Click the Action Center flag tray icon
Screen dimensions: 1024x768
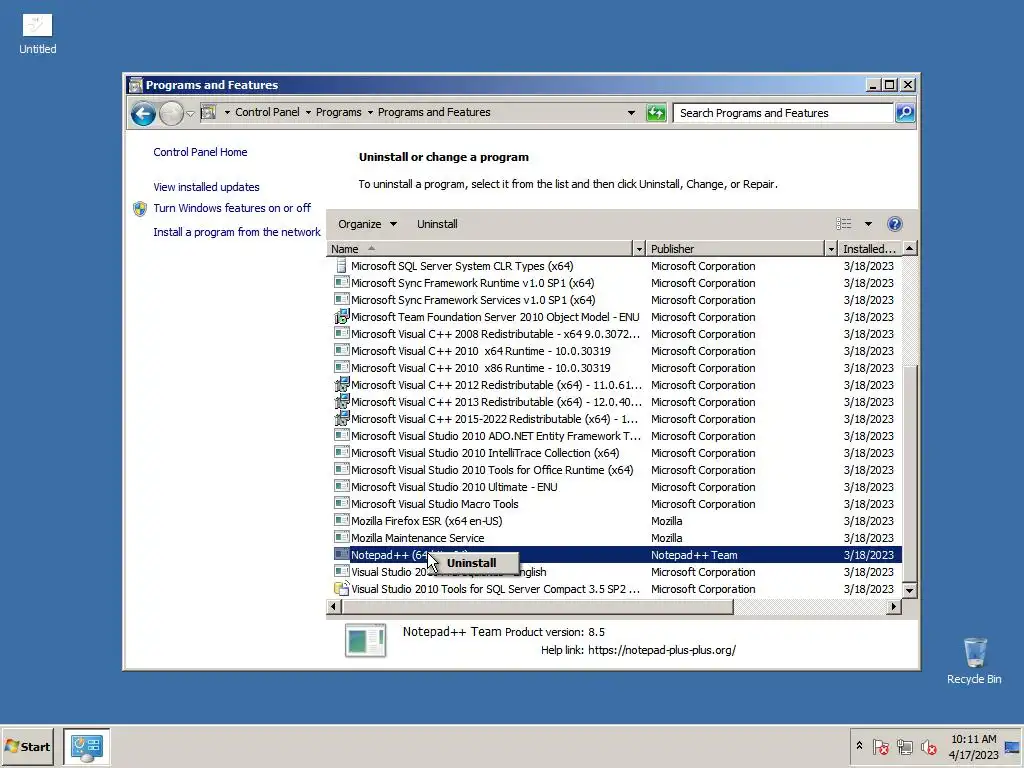[880, 746]
